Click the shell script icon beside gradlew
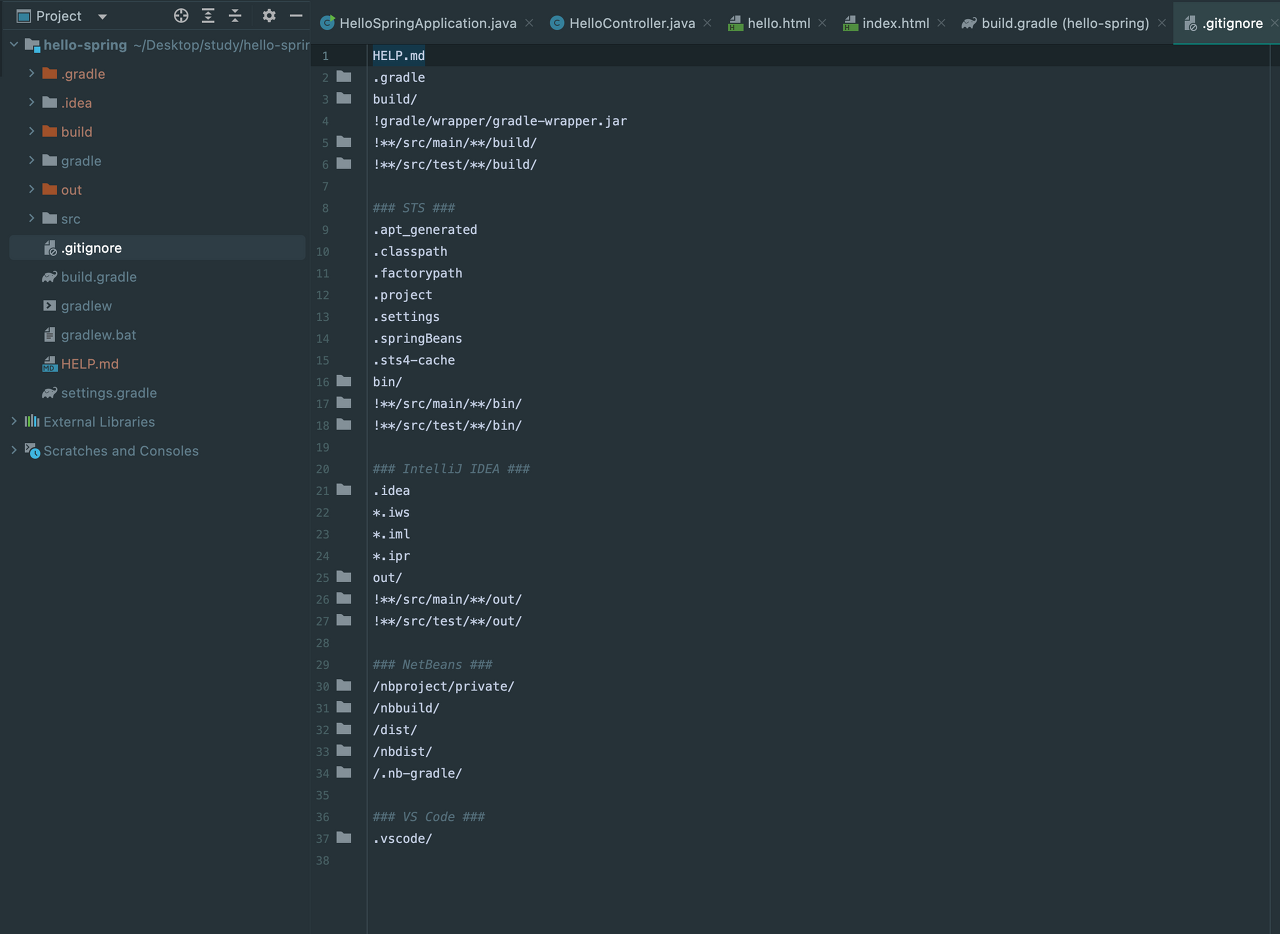 click(50, 306)
